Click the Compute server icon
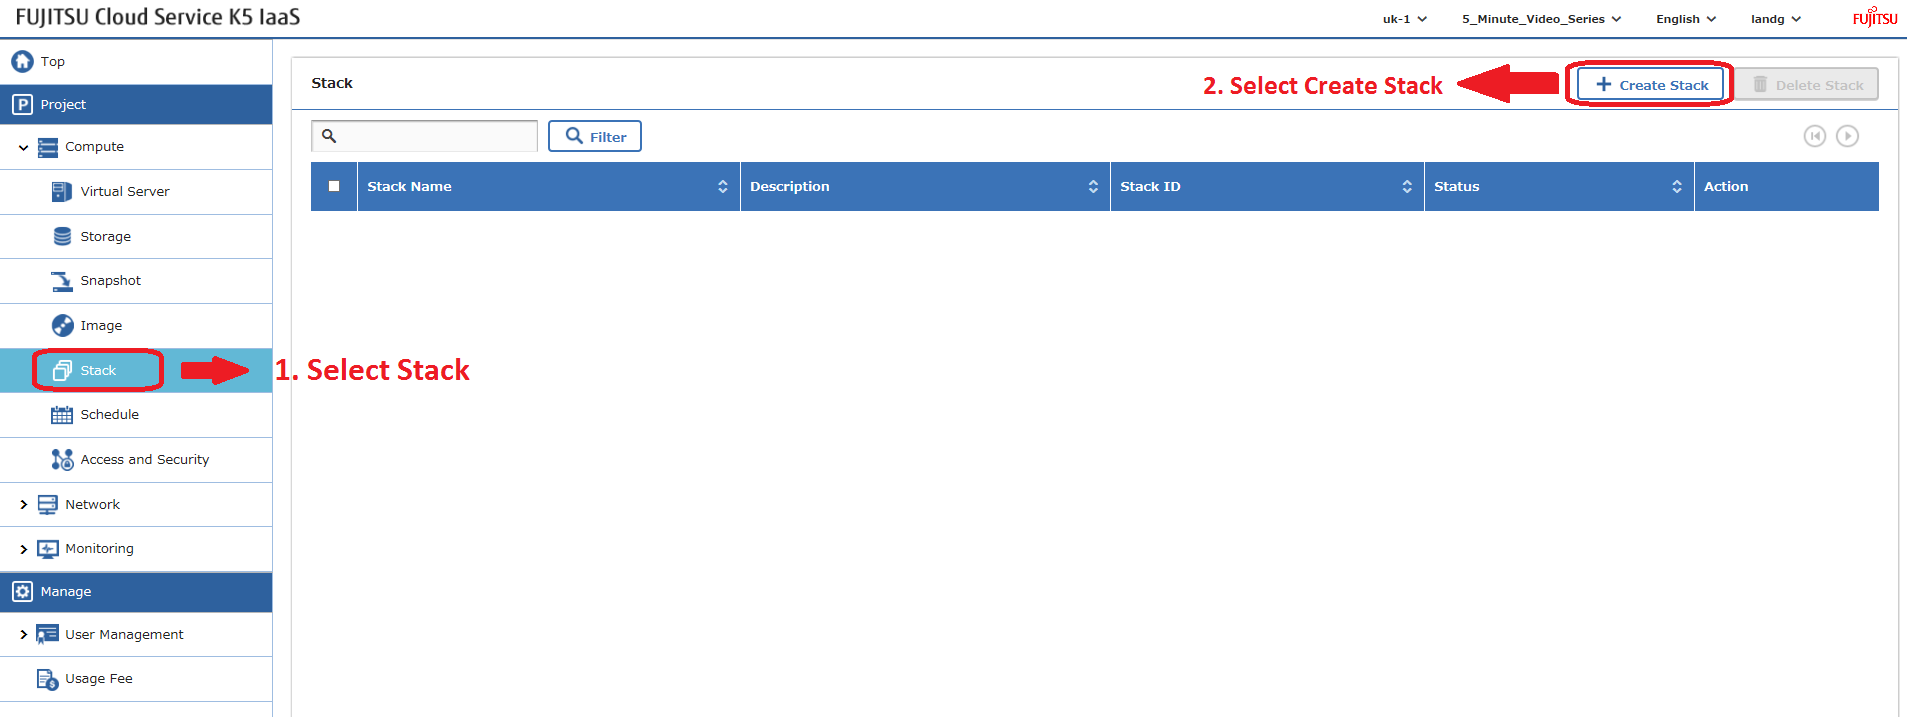The width and height of the screenshot is (1907, 717). 48,147
